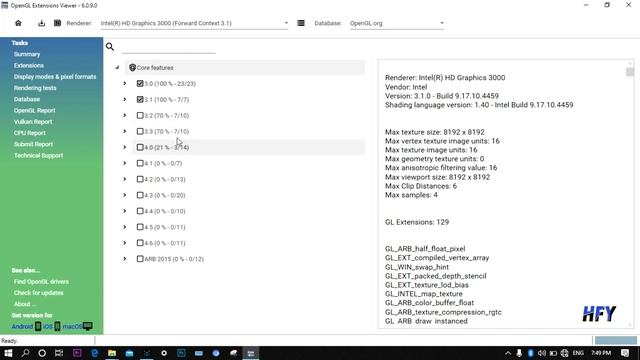Viewport: 640px width, 360px height.
Task: Check the 3.3 version checkbox
Action: pyautogui.click(x=140, y=131)
